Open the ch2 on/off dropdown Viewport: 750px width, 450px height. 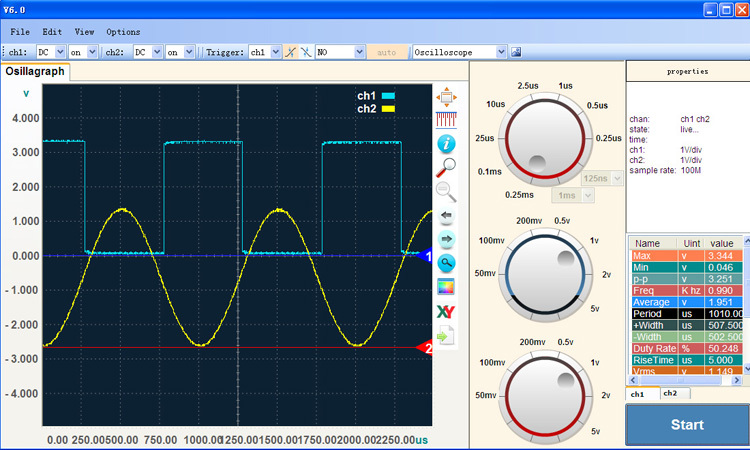(181, 51)
